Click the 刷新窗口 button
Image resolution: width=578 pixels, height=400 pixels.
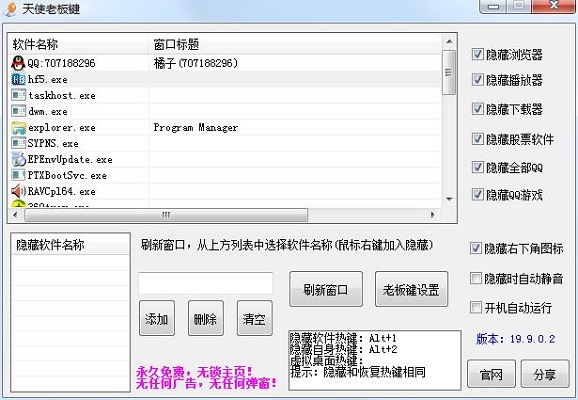coord(326,289)
